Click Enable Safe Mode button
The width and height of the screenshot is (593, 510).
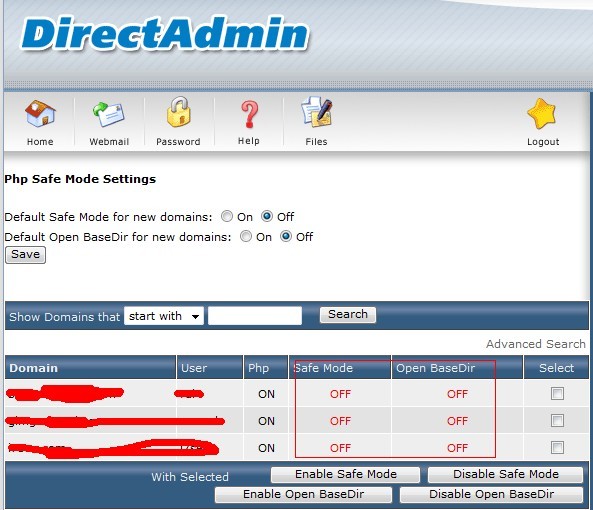[x=346, y=474]
